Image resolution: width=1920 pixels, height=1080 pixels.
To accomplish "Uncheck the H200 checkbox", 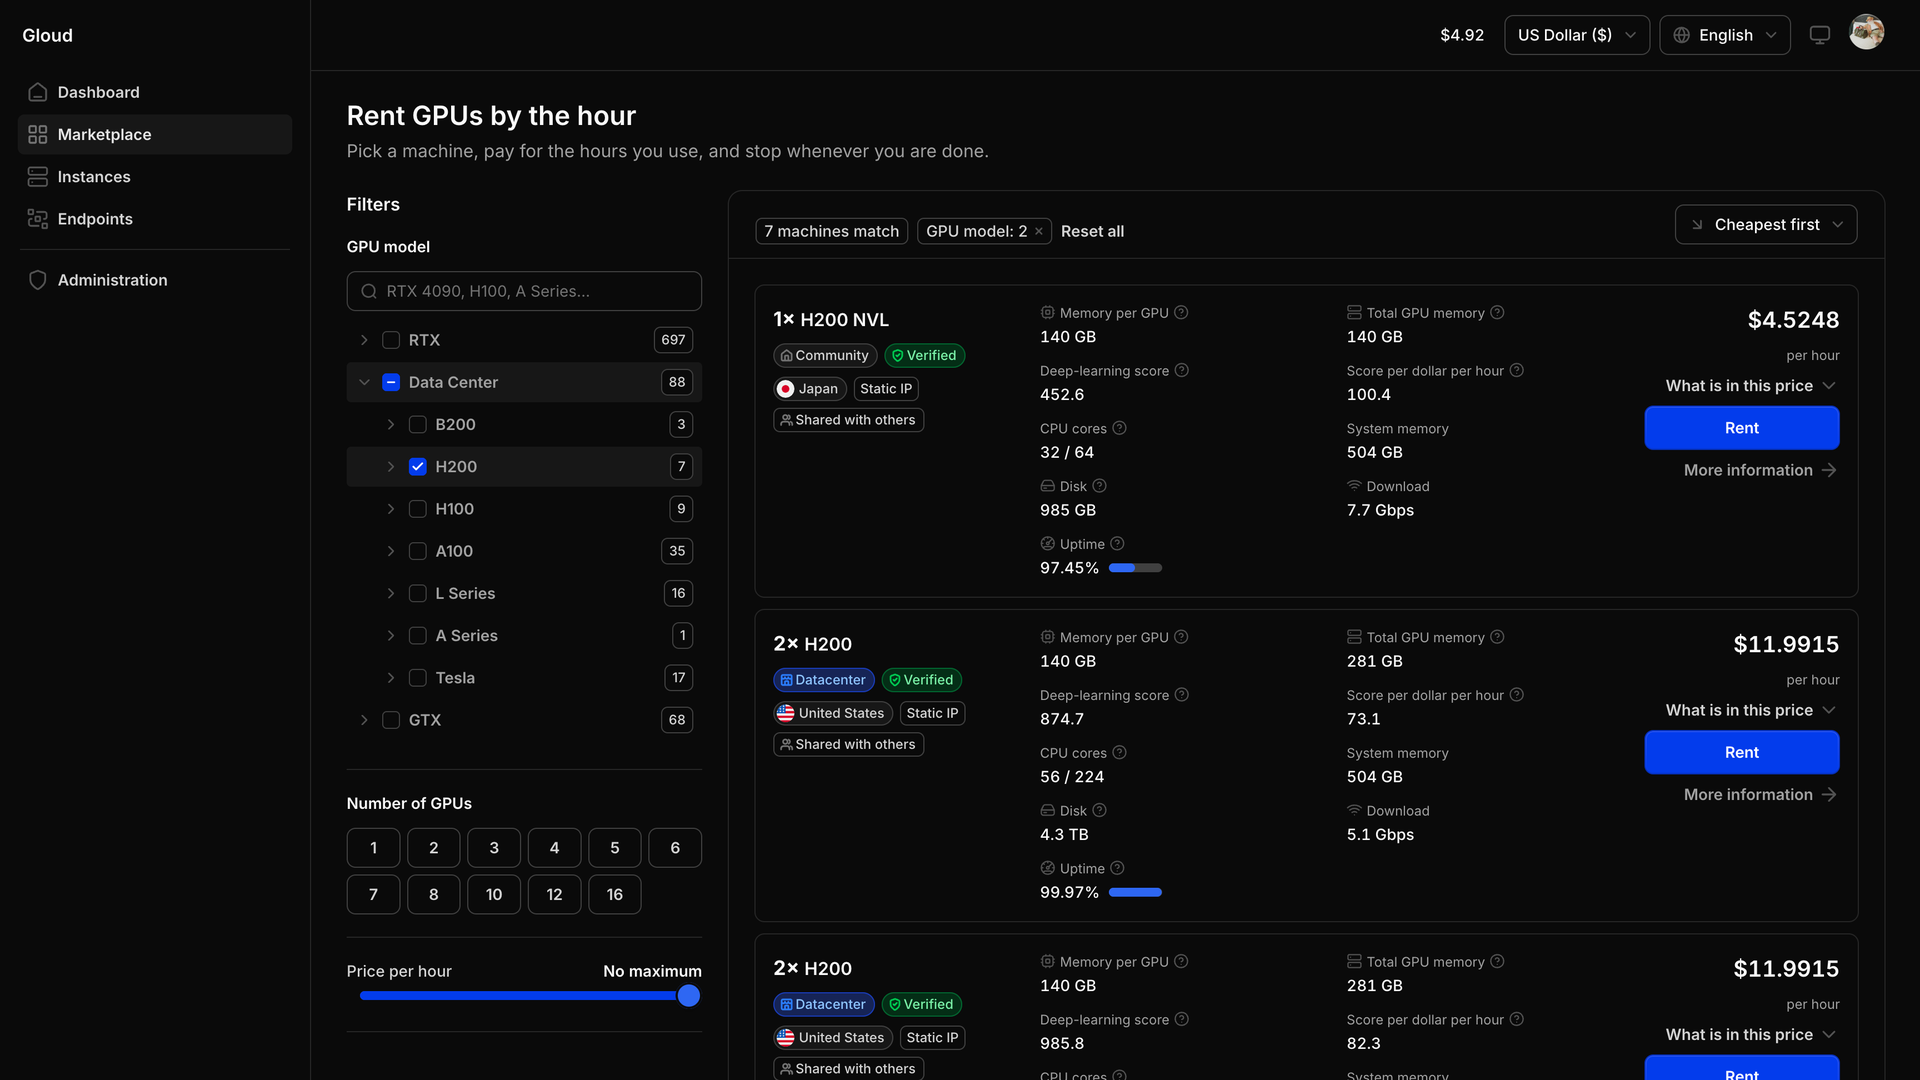I will 418,467.
